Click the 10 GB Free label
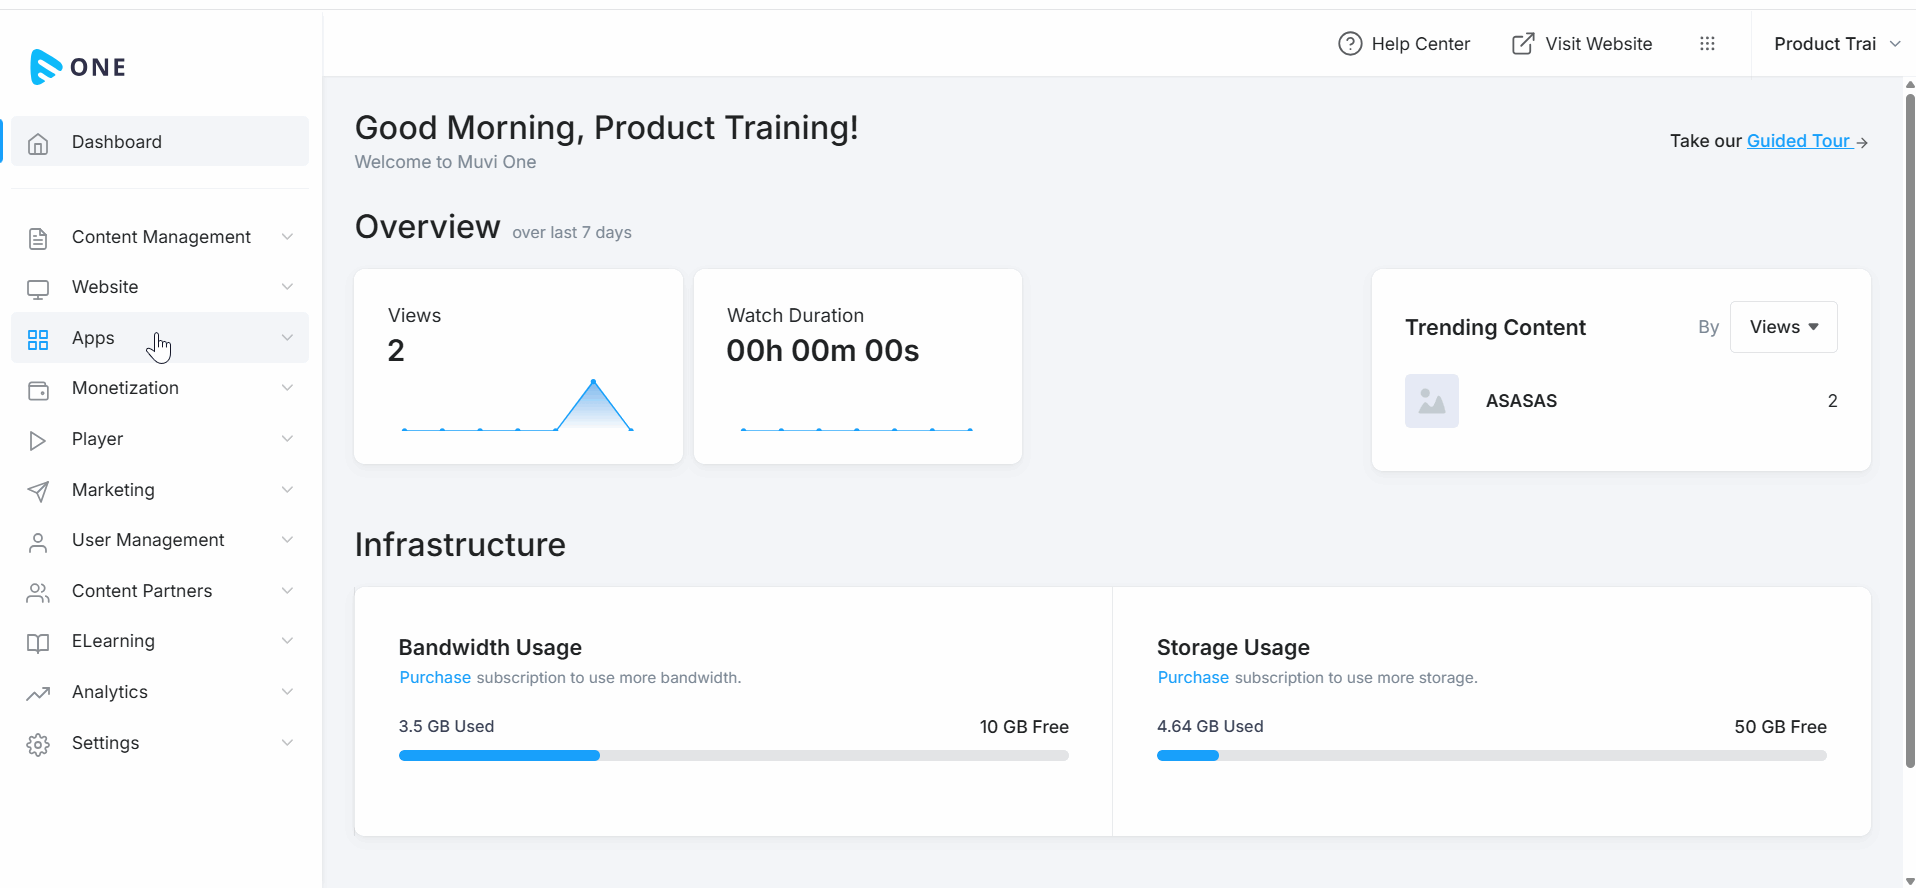The height and width of the screenshot is (888, 1916). [1024, 727]
